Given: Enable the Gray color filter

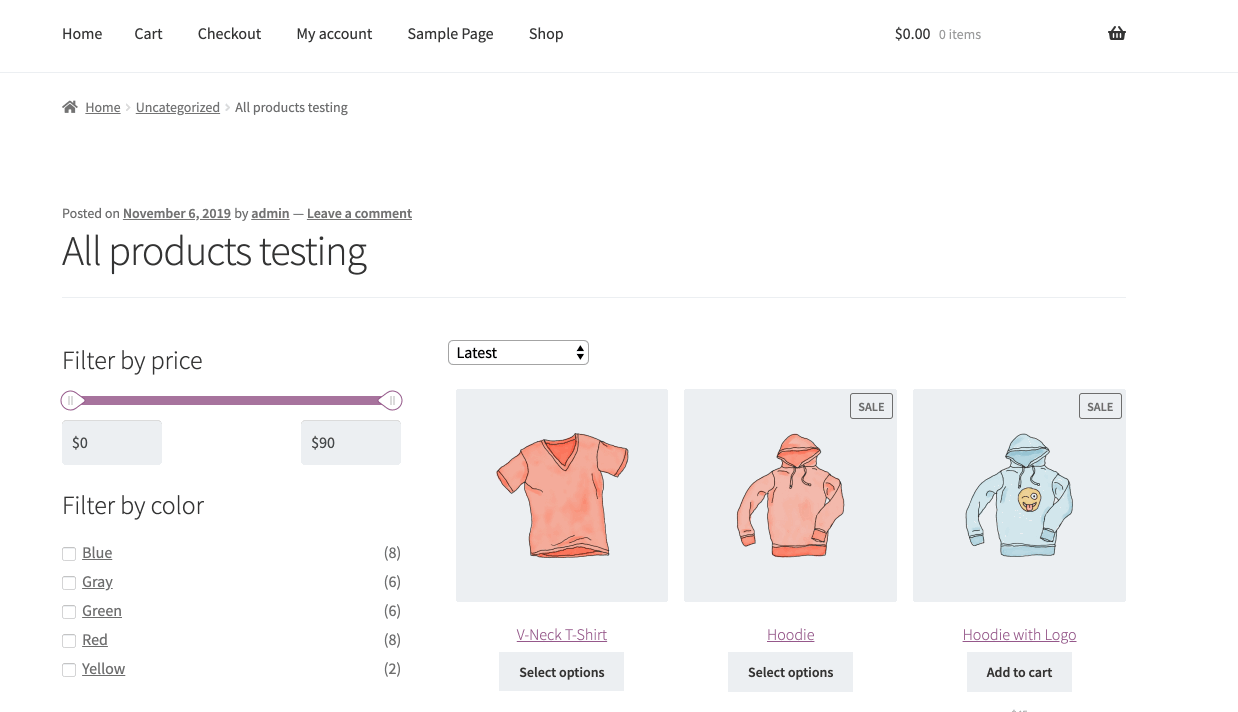Looking at the screenshot, I should point(69,582).
